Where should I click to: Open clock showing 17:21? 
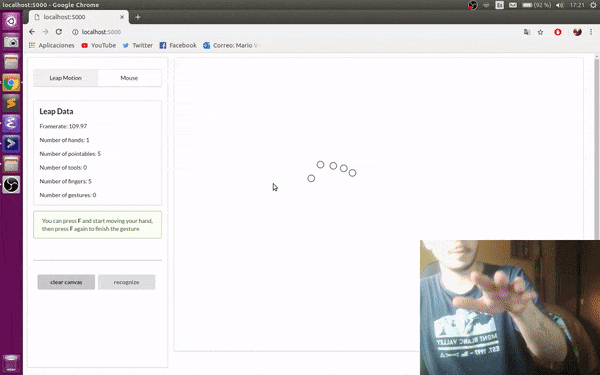[x=577, y=5]
